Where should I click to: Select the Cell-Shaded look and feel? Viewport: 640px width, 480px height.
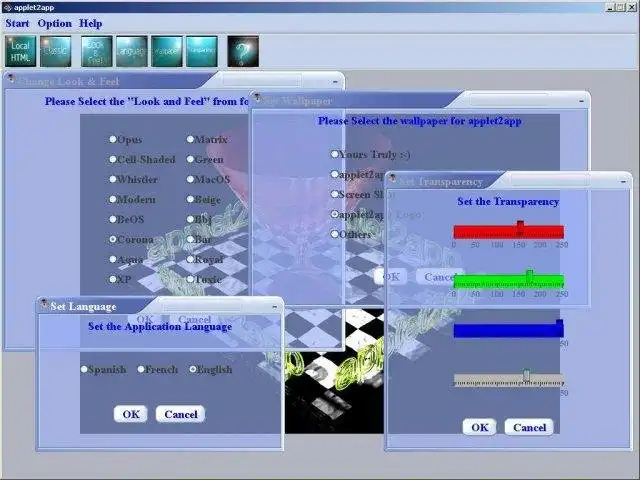point(142,160)
